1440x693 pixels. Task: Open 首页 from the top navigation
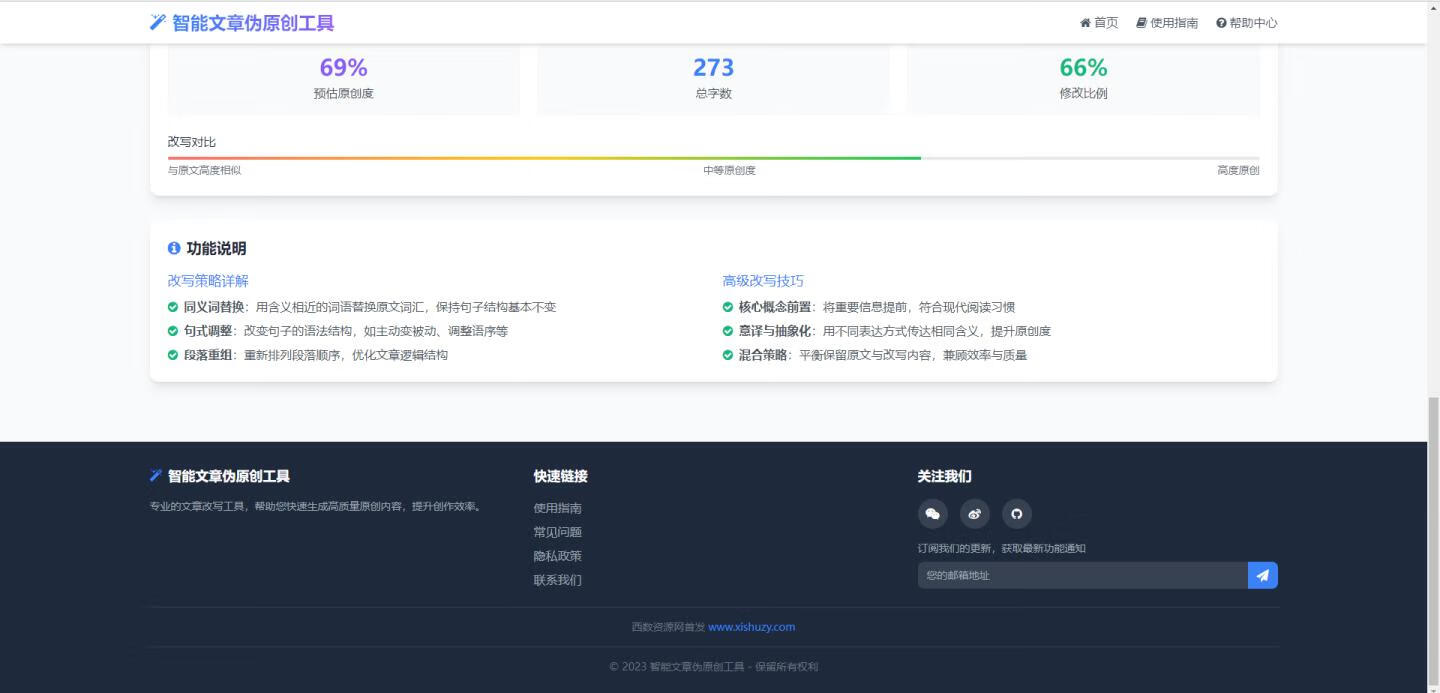(x=1097, y=22)
